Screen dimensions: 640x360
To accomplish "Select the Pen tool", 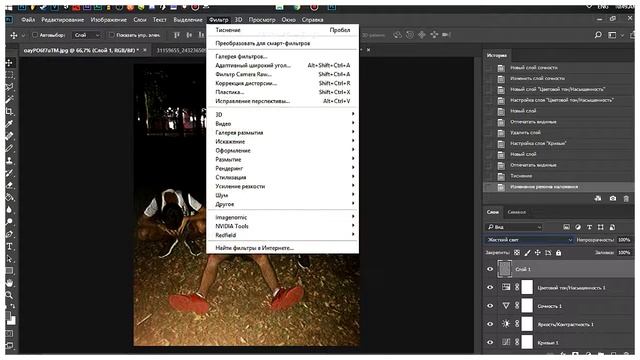I will pyautogui.click(x=9, y=234).
